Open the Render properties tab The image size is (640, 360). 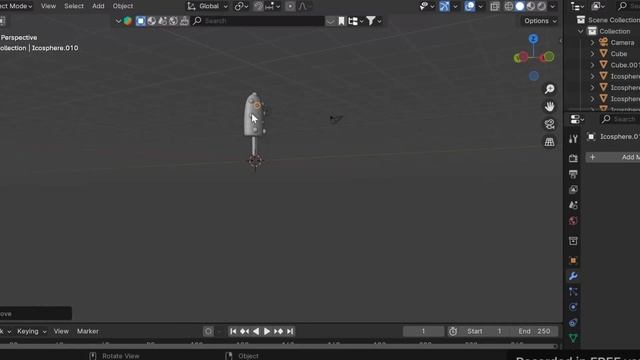(573, 158)
